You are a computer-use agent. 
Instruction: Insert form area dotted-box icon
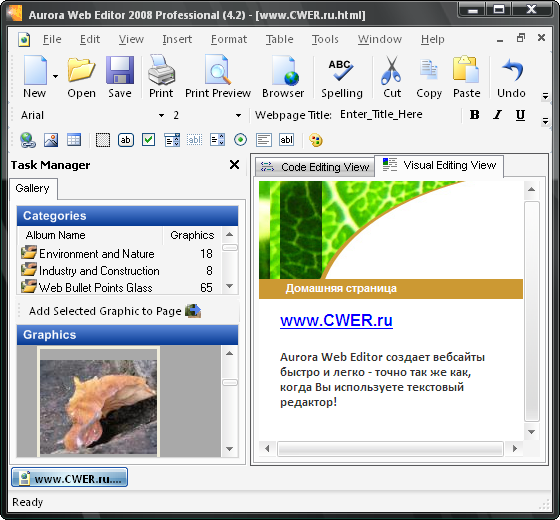pos(103,140)
